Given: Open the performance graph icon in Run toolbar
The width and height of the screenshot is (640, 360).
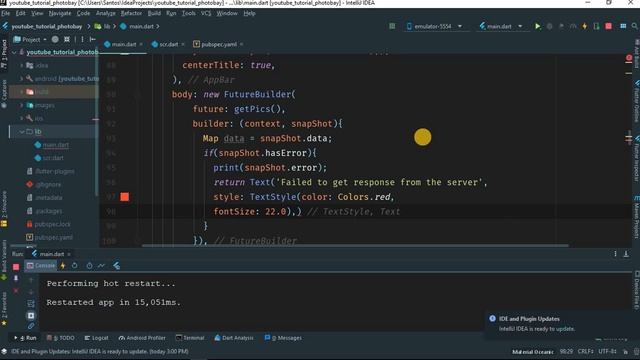Looking at the screenshot, I should click(x=101, y=266).
